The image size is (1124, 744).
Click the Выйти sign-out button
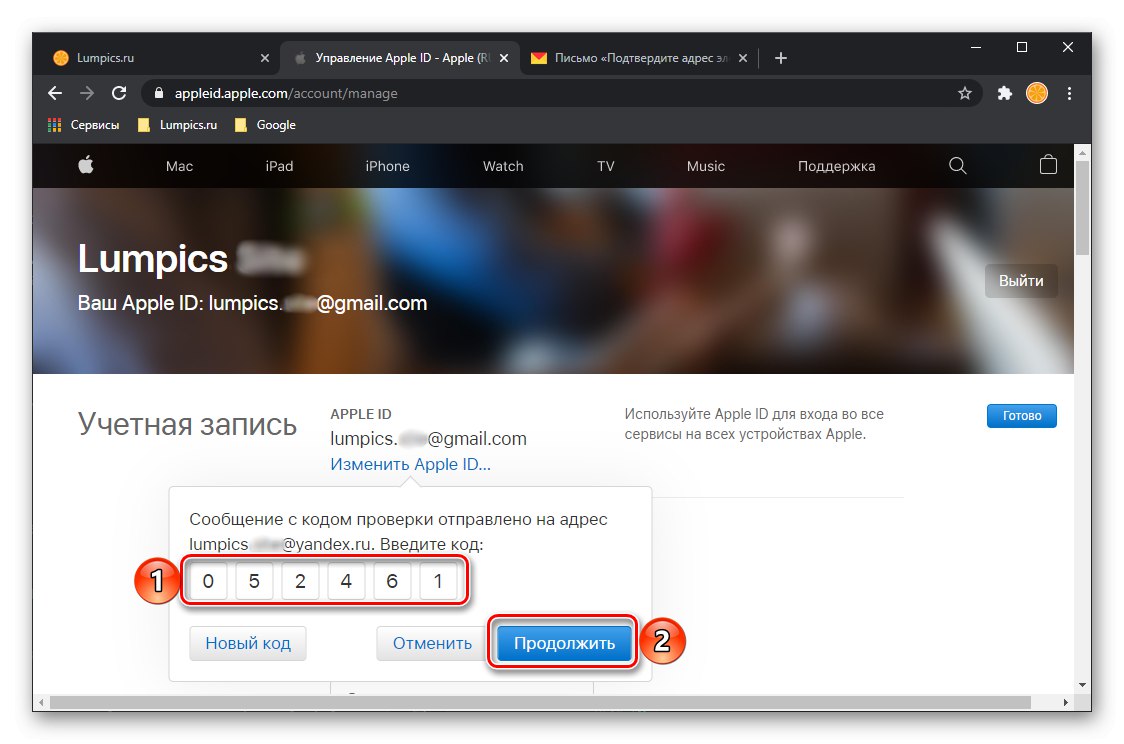point(1021,281)
